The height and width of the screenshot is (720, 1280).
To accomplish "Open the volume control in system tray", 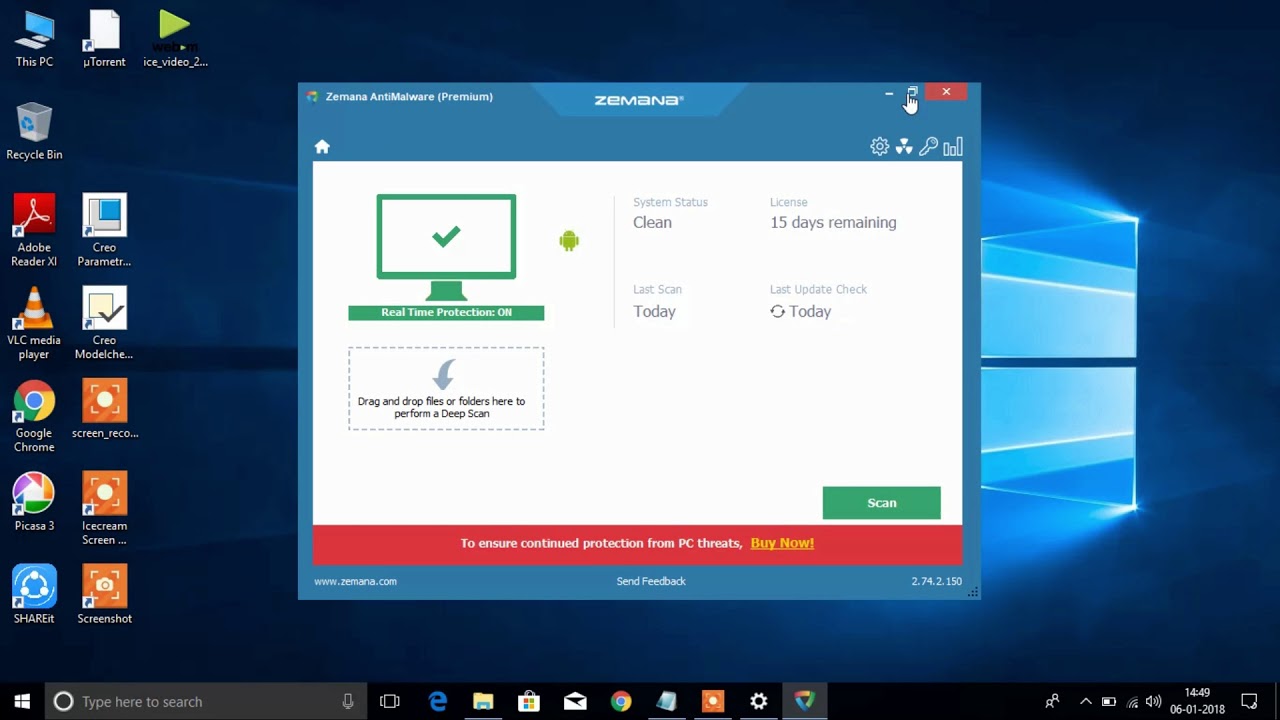I will pyautogui.click(x=1153, y=701).
